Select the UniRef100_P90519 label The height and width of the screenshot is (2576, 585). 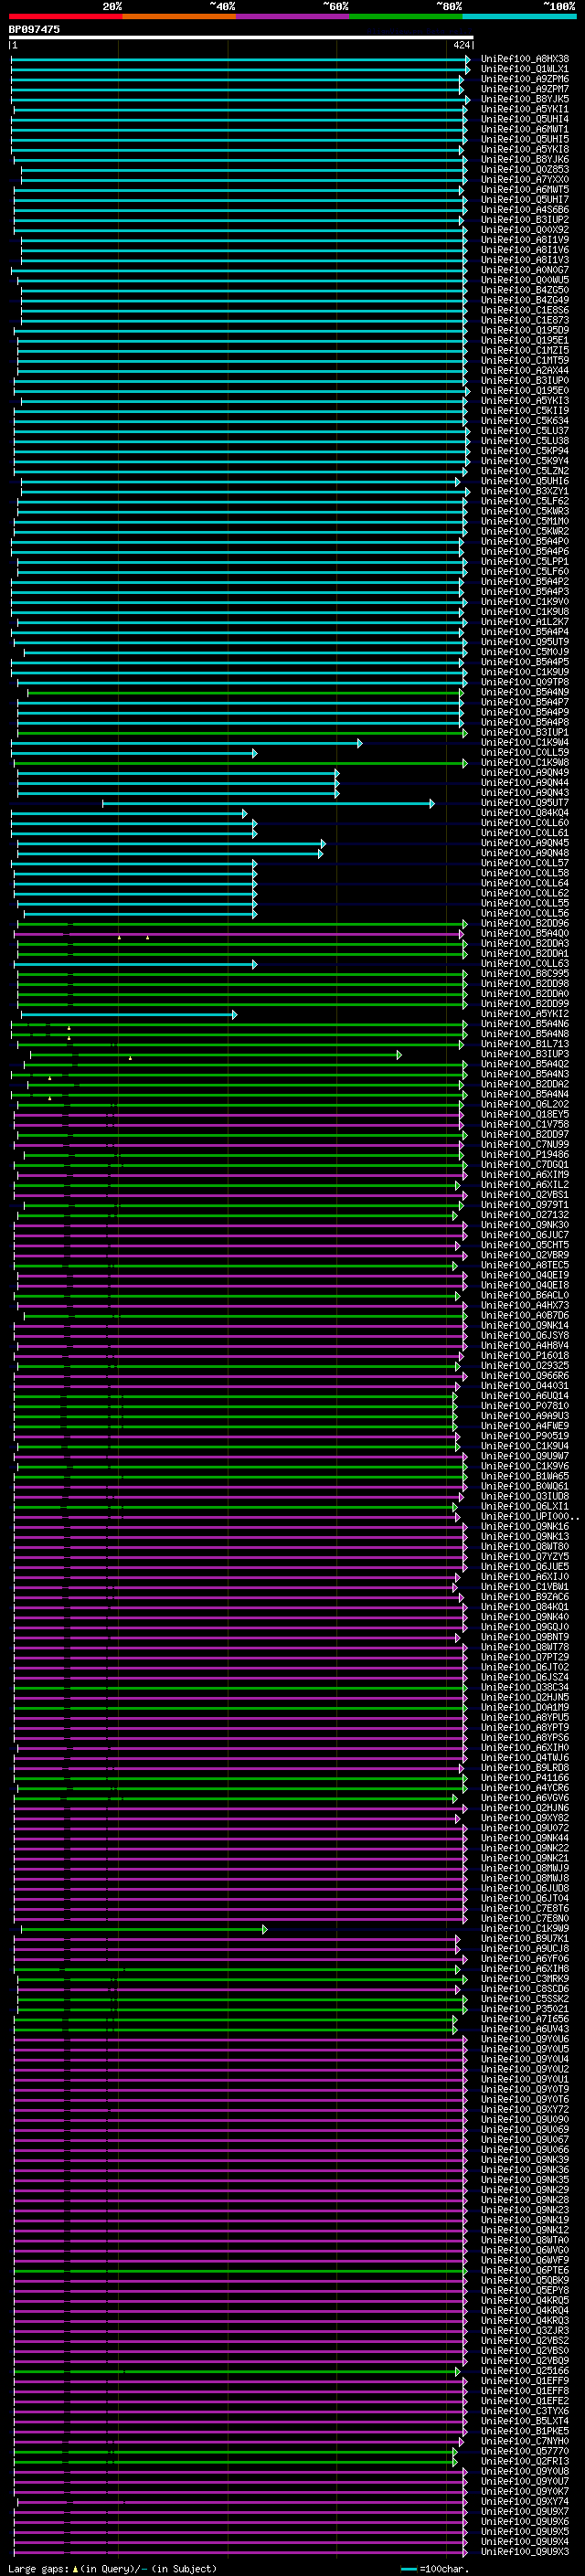click(525, 1436)
